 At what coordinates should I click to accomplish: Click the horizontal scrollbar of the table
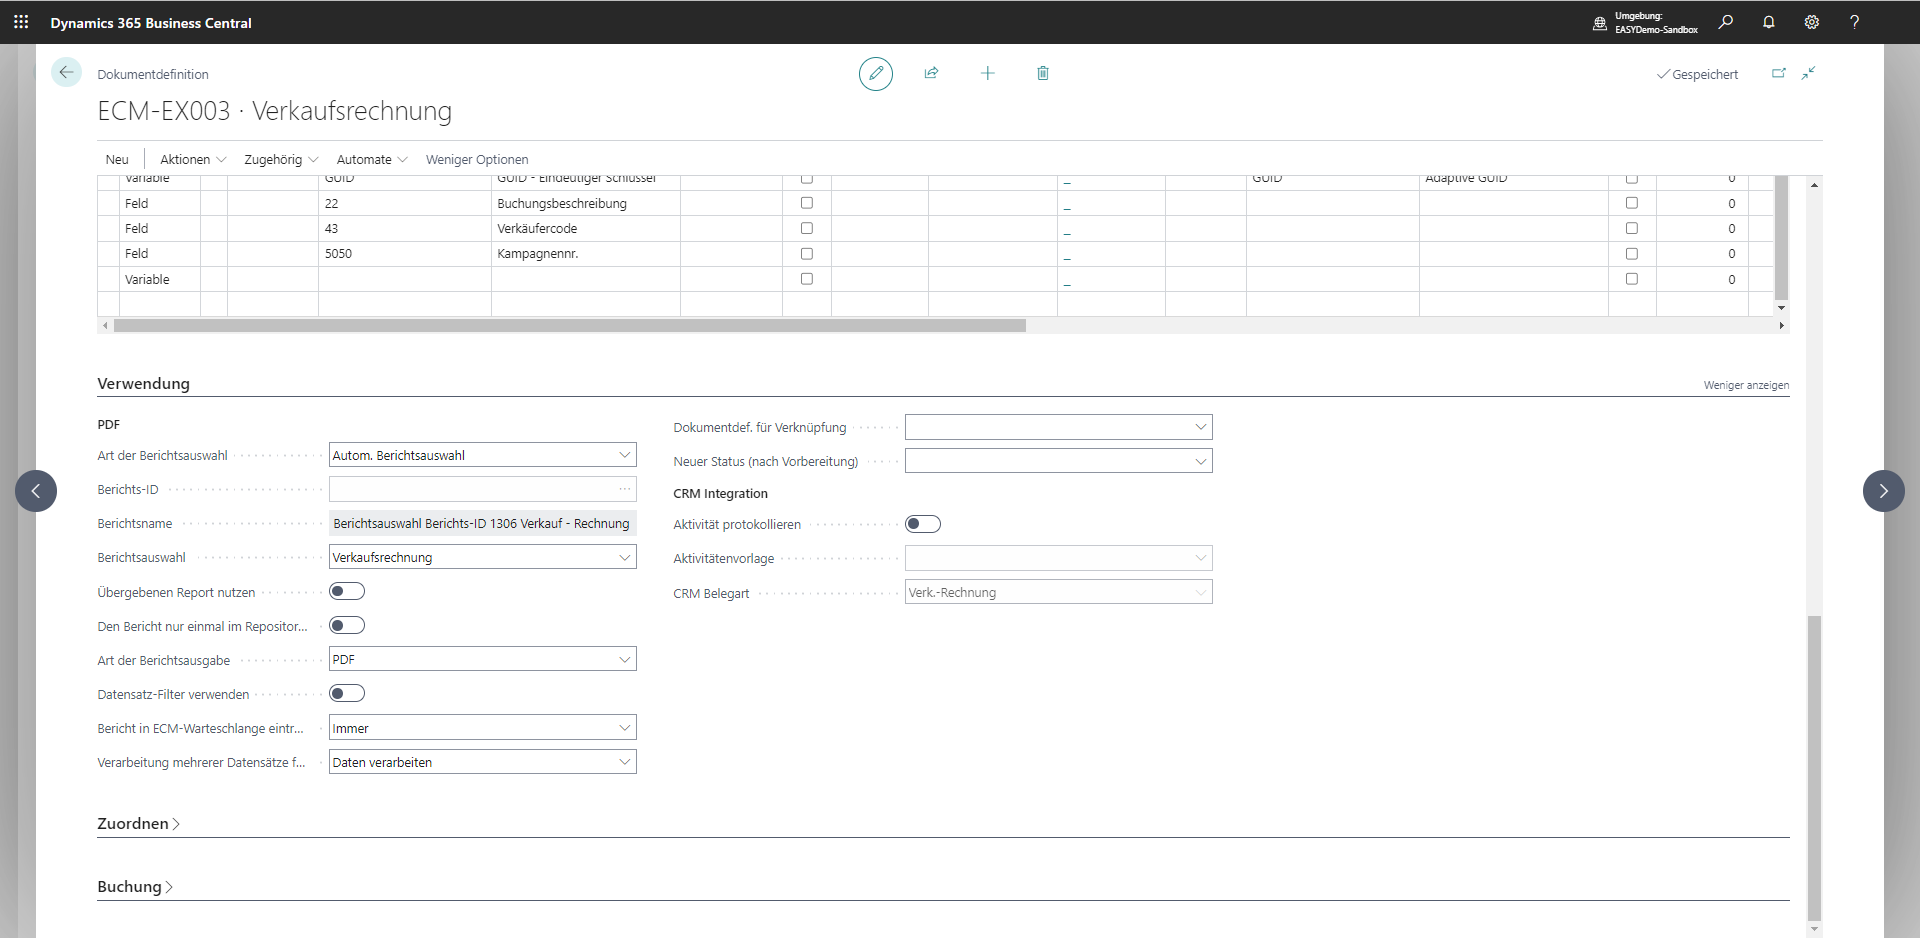[x=570, y=326]
